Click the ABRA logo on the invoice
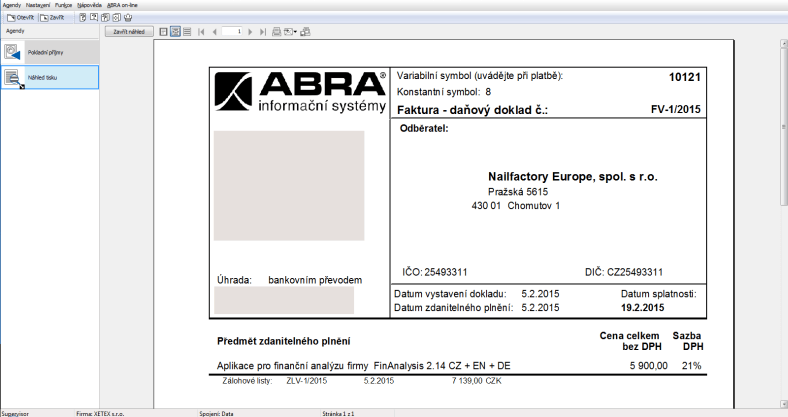Viewport: 788px width, 417px height. [x=300, y=91]
